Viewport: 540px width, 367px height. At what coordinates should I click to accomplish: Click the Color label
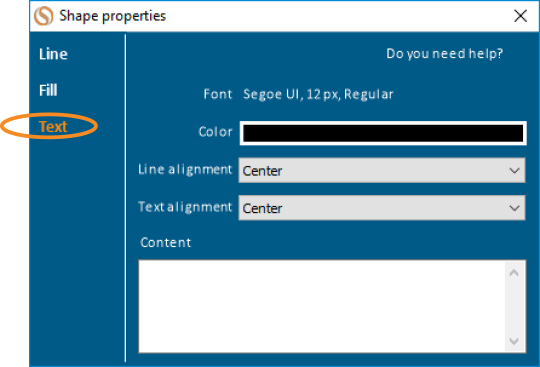click(x=216, y=132)
